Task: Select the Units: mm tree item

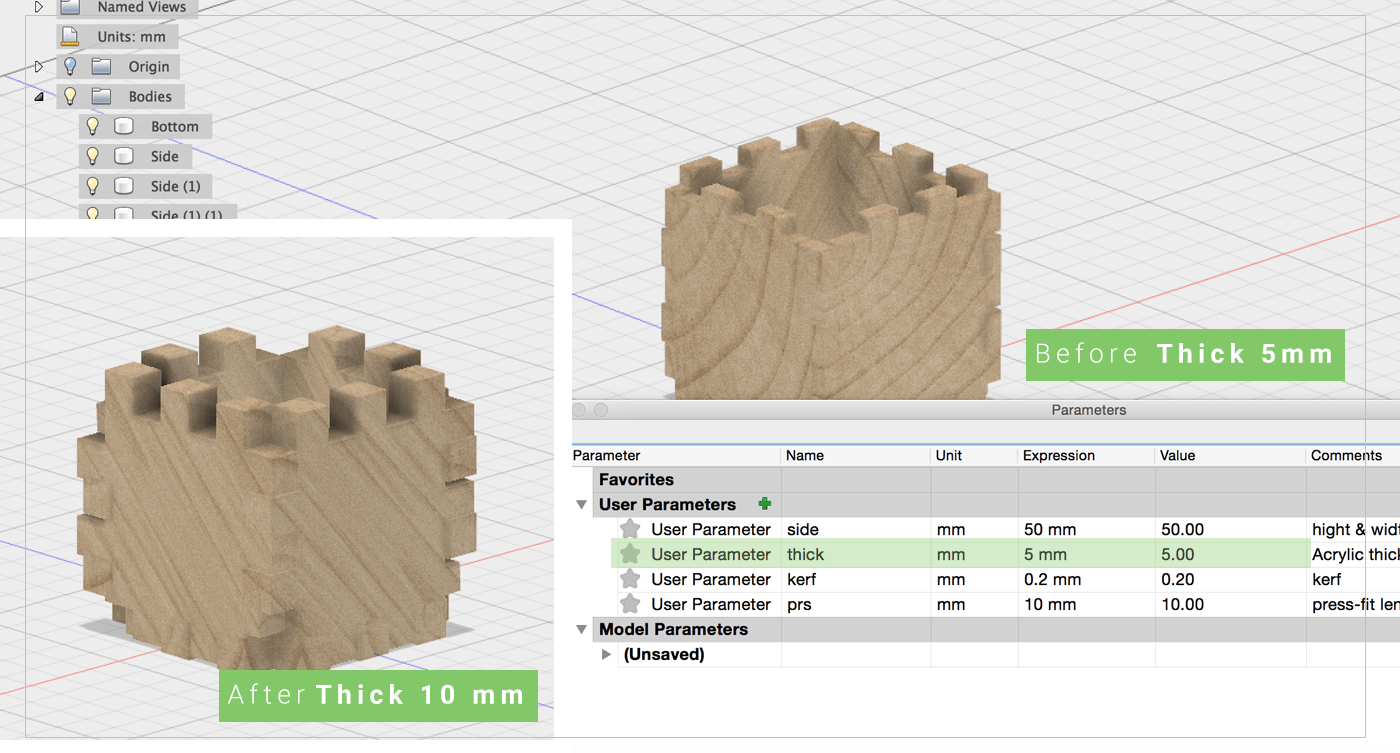Action: pyautogui.click(x=132, y=37)
